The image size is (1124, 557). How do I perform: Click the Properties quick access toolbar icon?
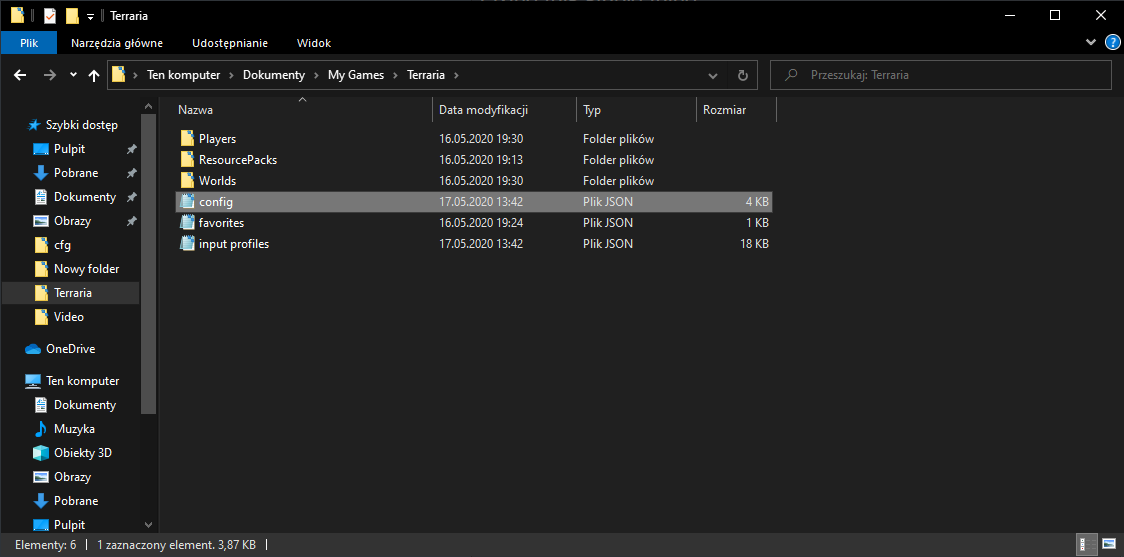[49, 16]
